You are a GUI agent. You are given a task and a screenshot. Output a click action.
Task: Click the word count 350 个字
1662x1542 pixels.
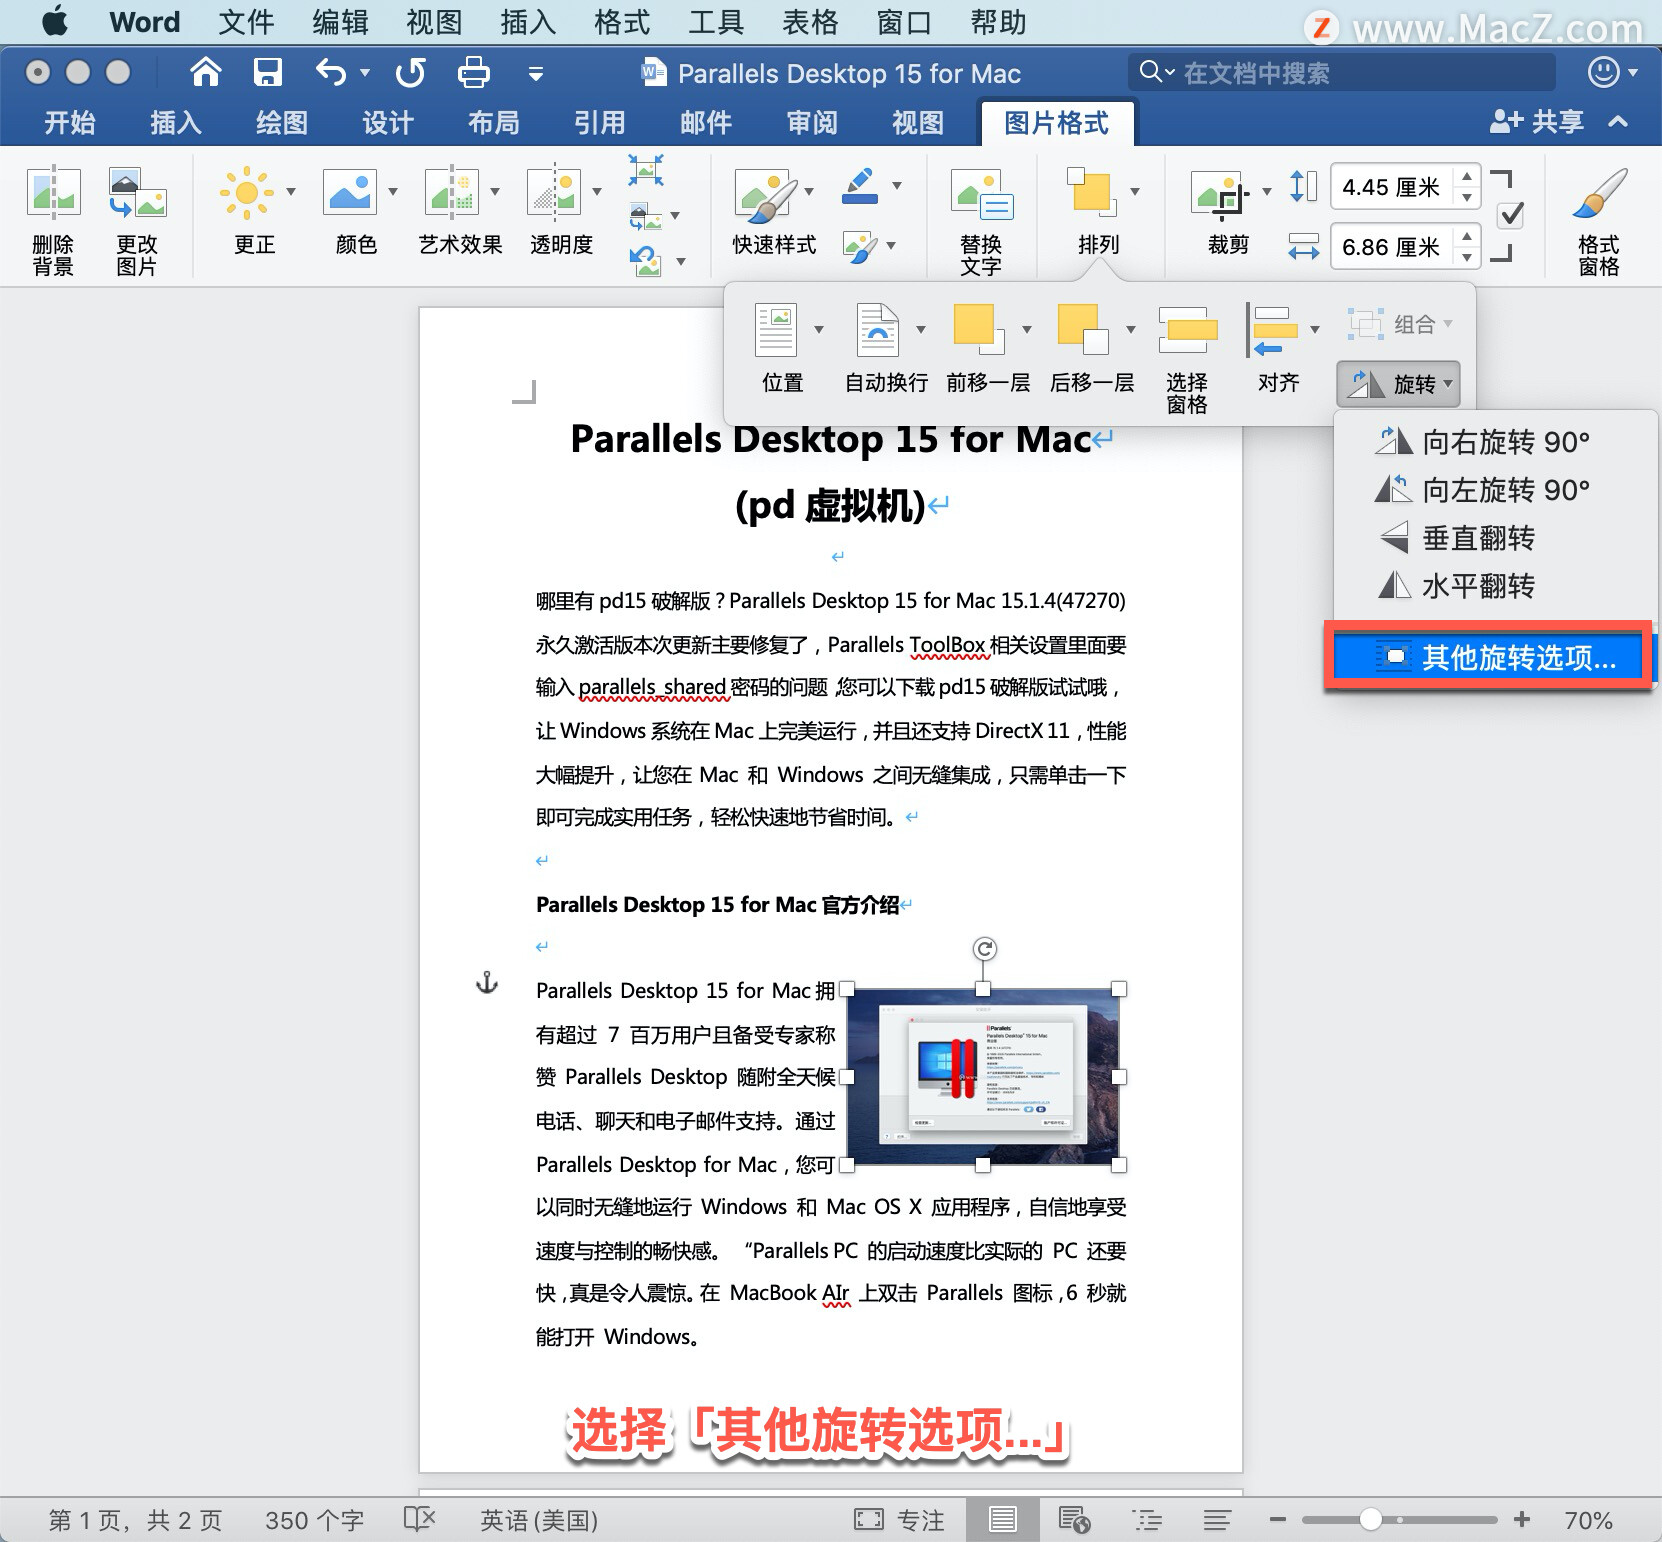pos(314,1520)
